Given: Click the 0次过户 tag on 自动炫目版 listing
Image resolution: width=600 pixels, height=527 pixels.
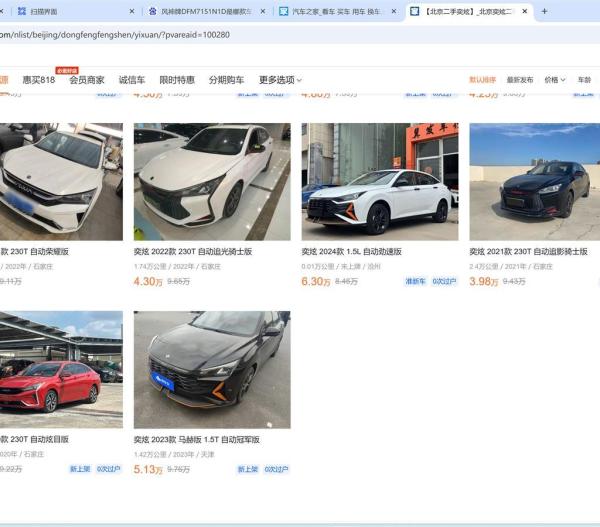Looking at the screenshot, I should coord(108,469).
